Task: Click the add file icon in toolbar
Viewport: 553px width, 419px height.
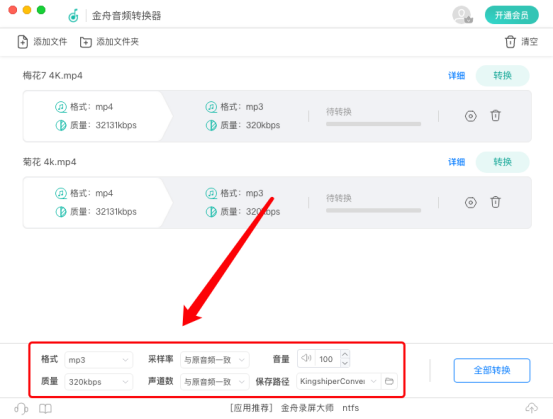Action: tap(23, 42)
